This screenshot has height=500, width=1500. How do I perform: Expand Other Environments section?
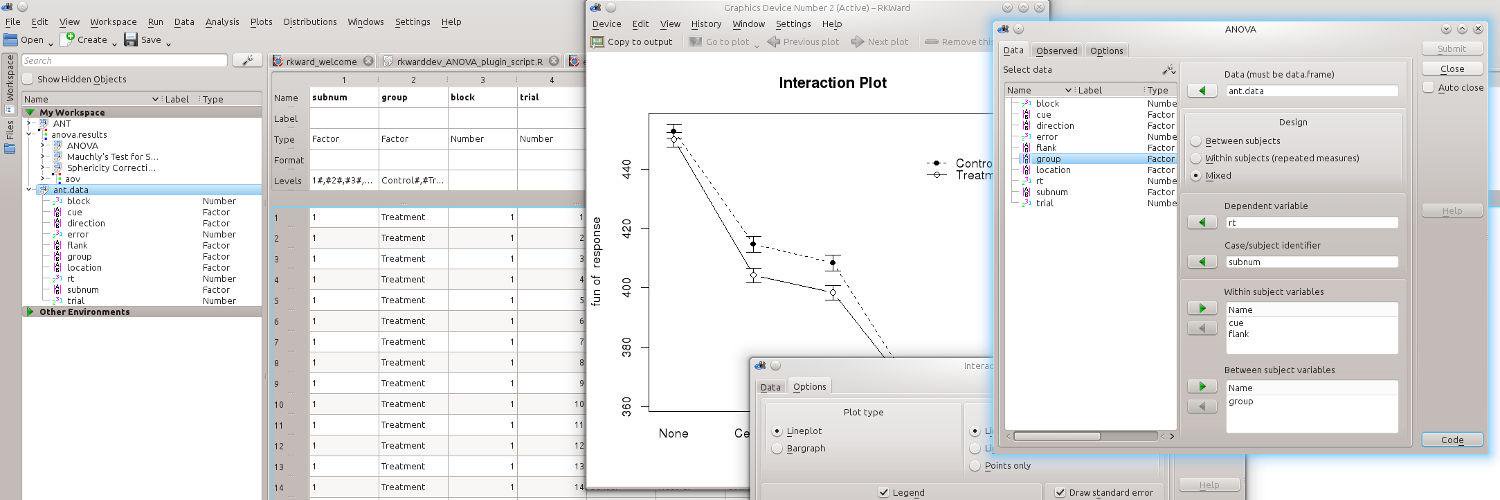30,312
